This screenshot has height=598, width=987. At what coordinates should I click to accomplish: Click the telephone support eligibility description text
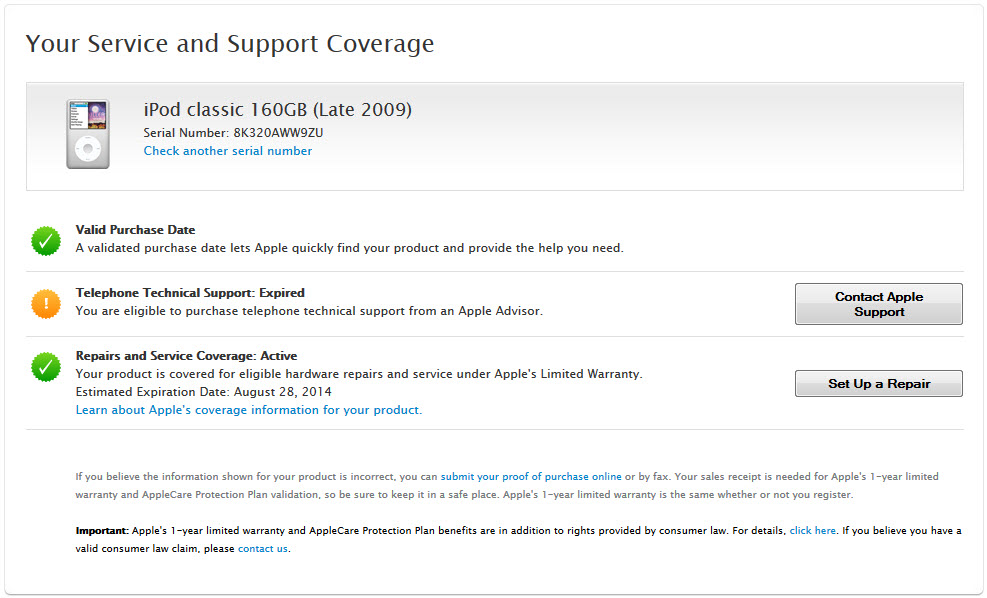tap(308, 311)
